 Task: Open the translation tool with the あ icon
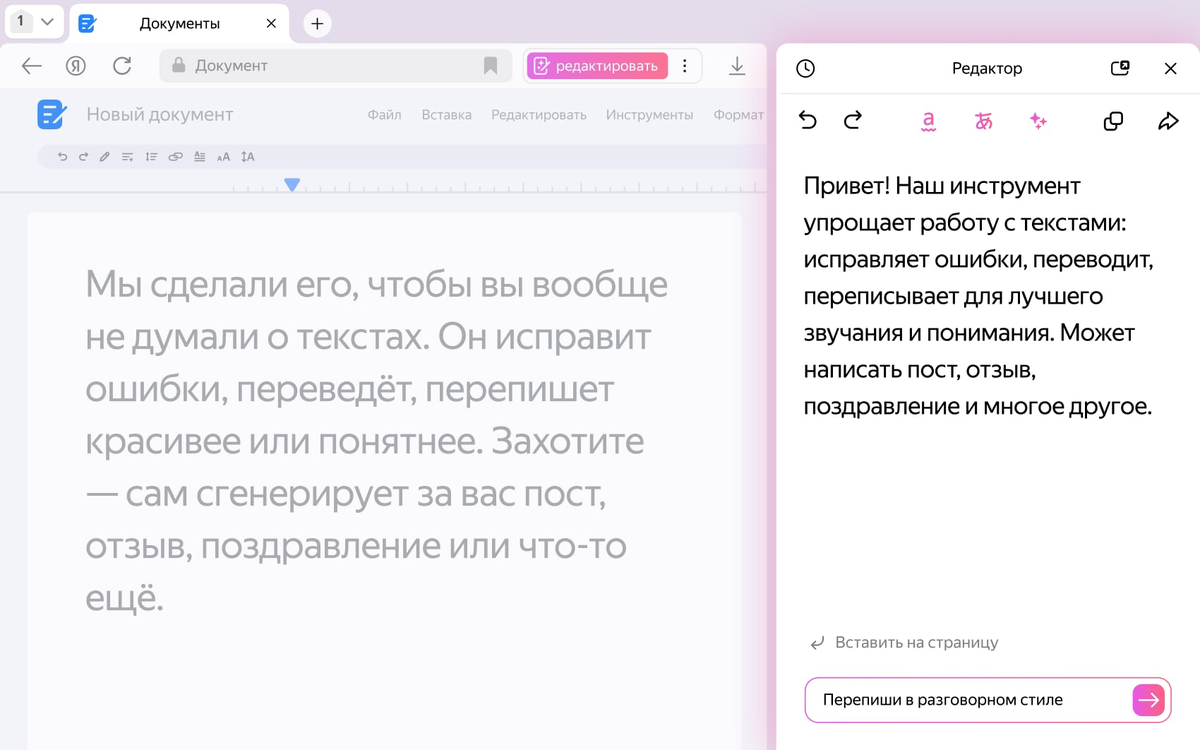coord(983,121)
